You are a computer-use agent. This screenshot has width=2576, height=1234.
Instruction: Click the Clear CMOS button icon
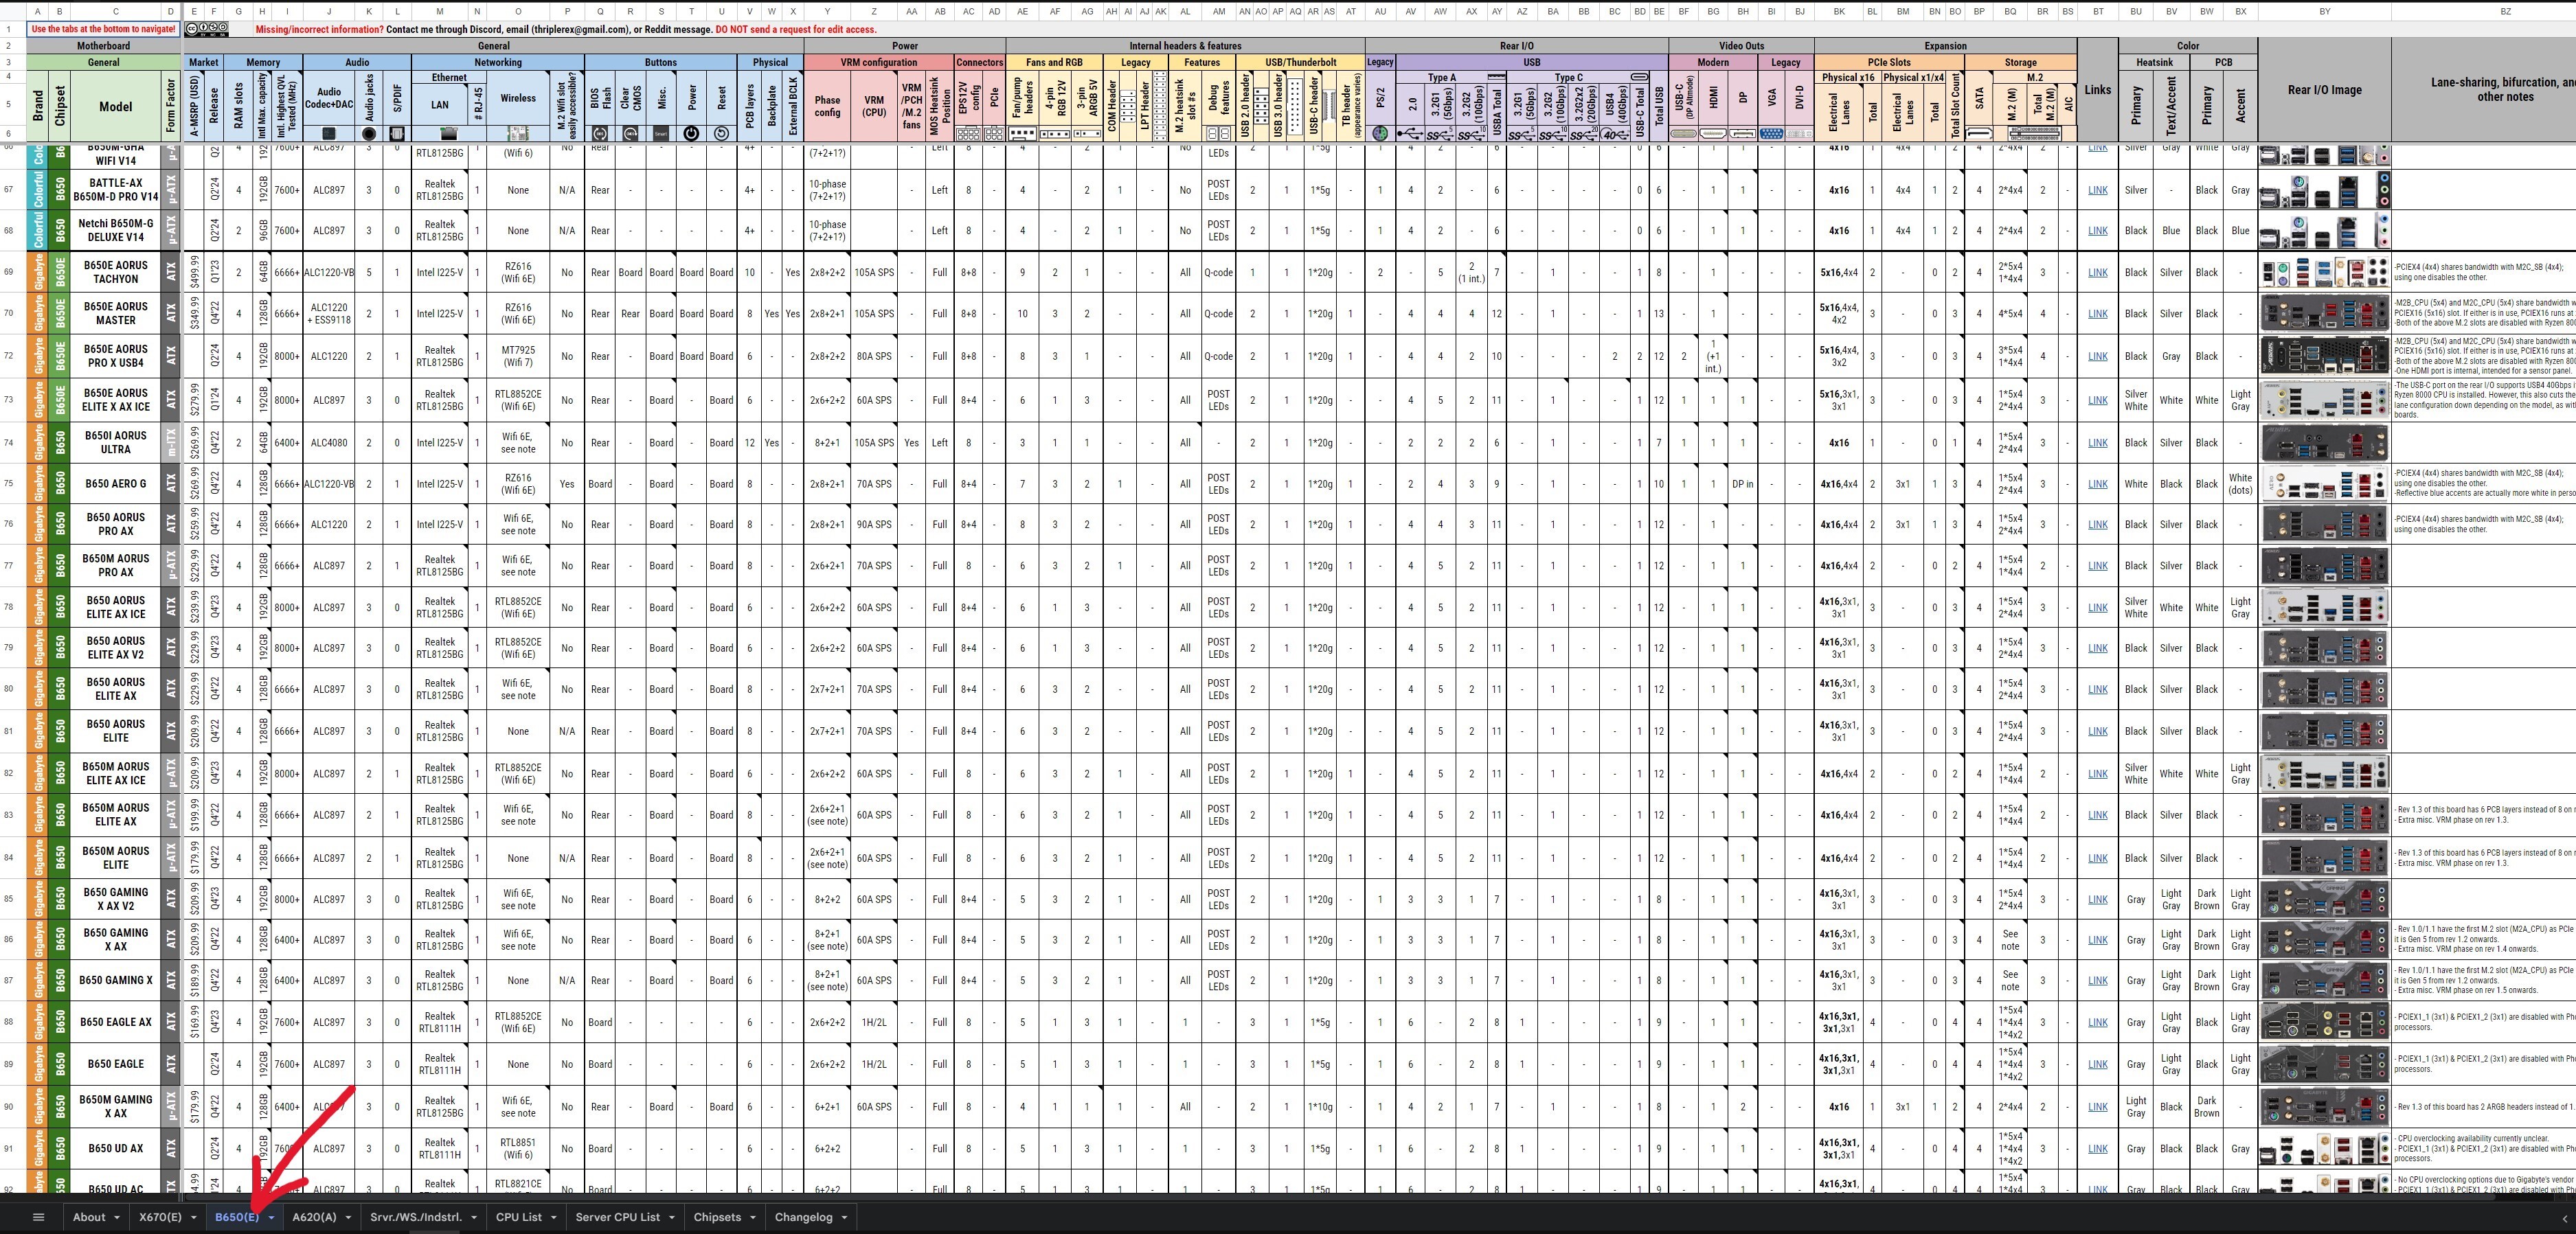pos(631,134)
